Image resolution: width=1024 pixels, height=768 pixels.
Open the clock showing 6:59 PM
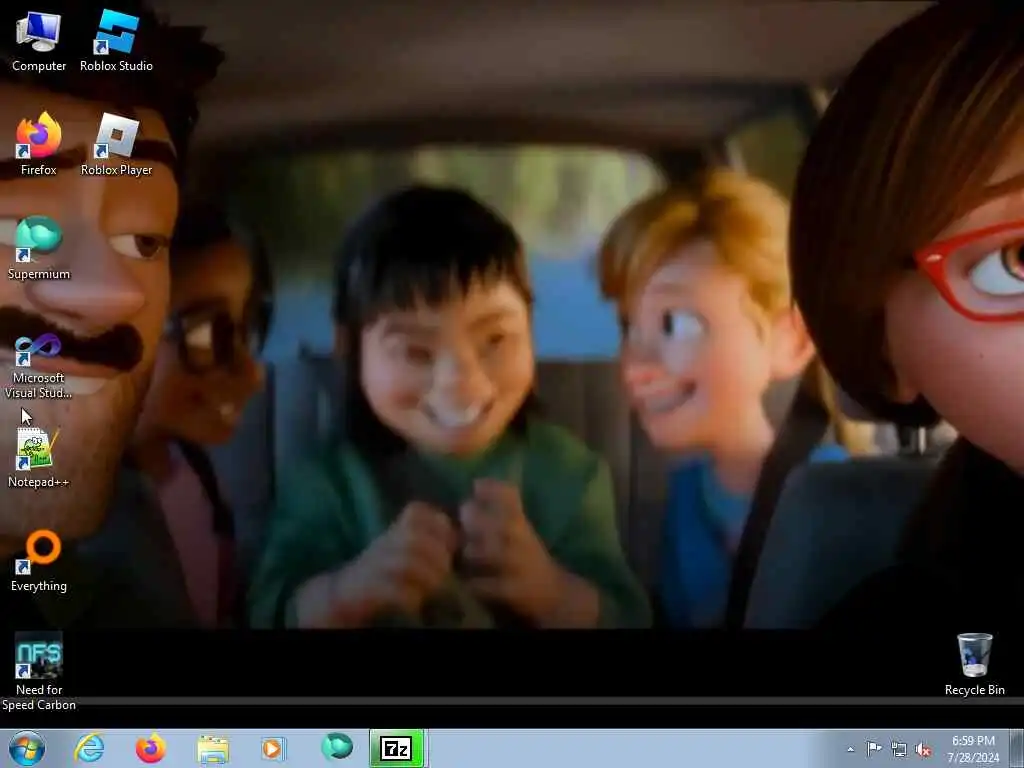[973, 749]
